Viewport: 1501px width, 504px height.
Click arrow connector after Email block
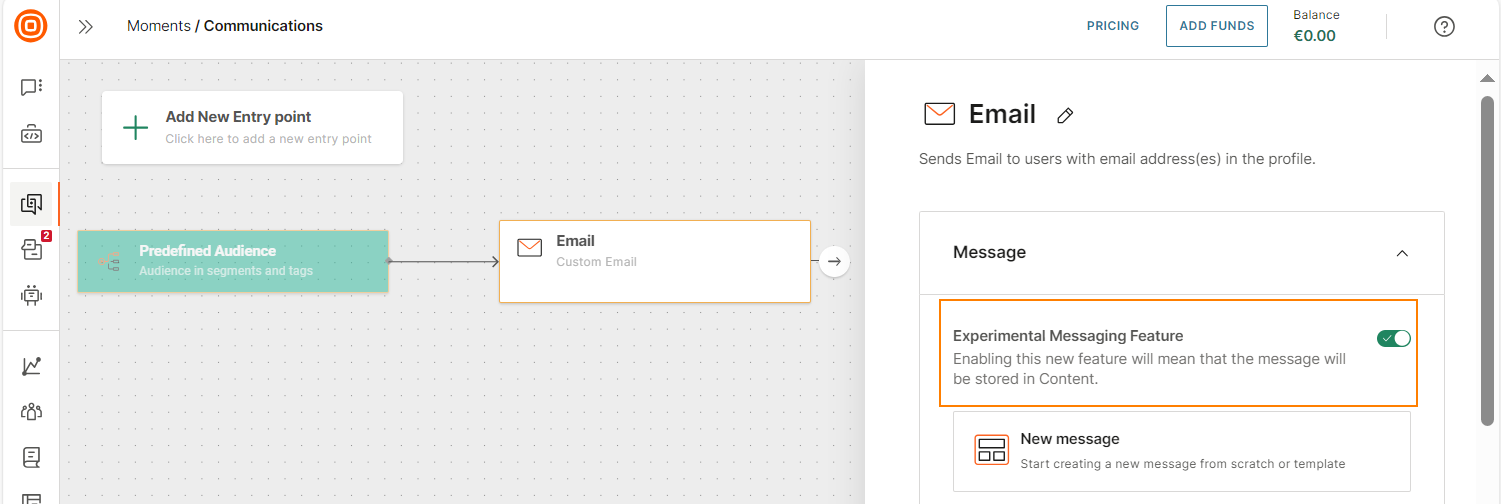click(x=834, y=262)
